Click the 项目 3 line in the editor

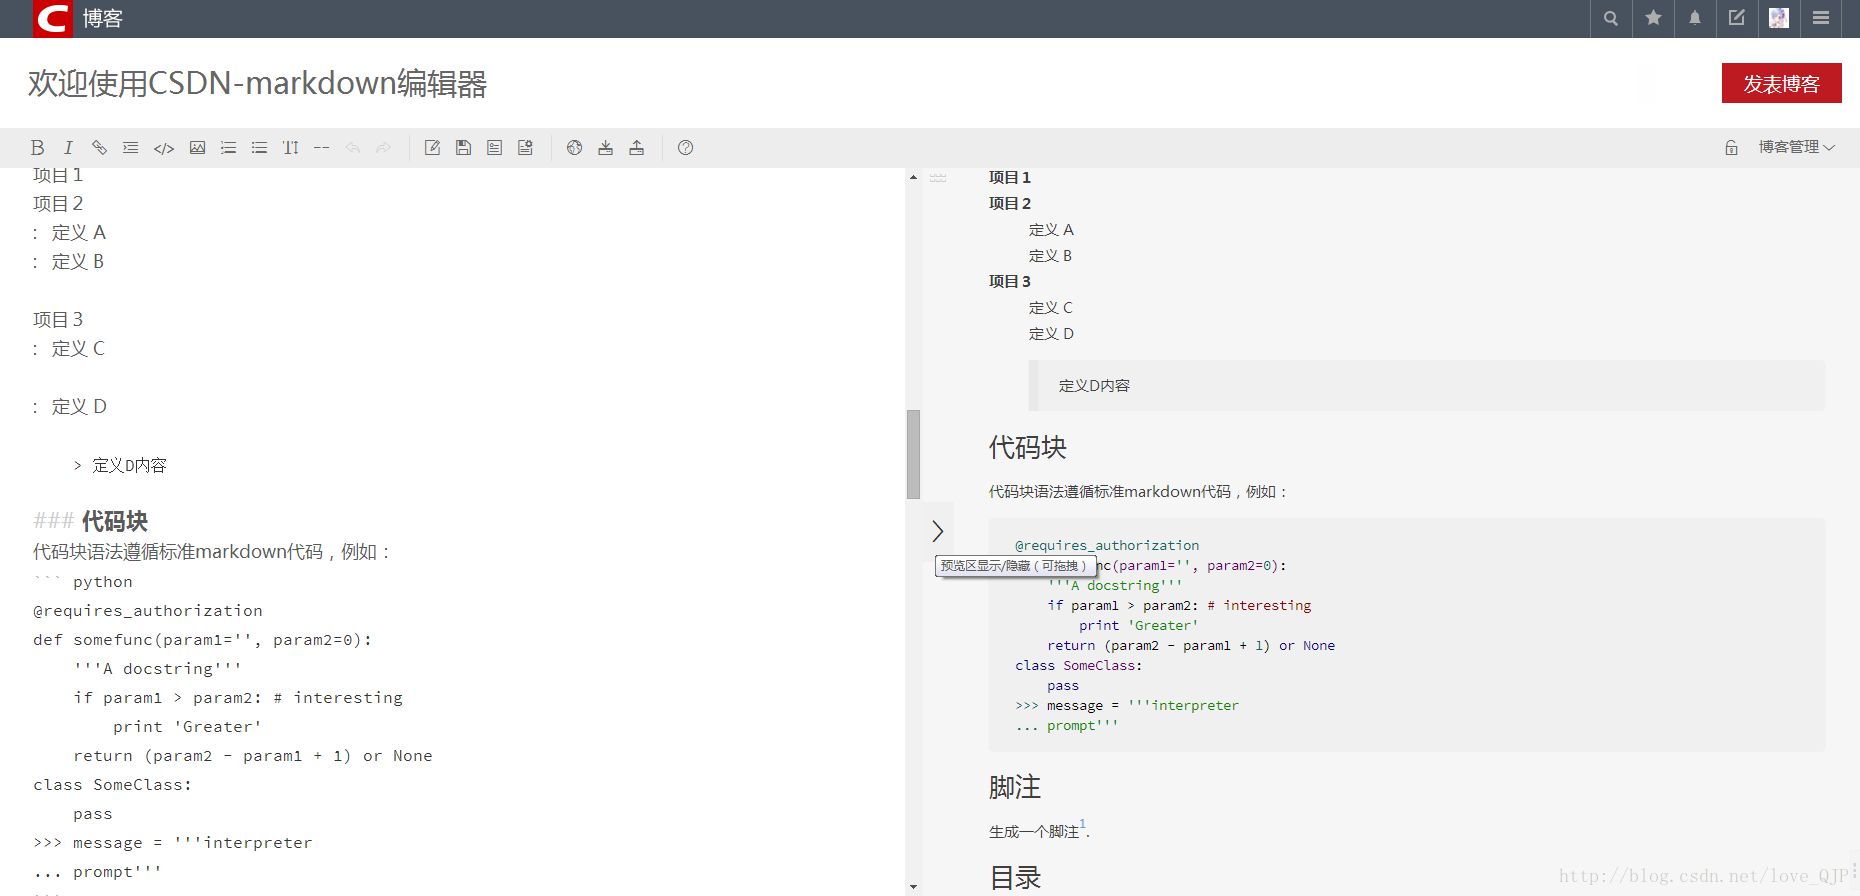tap(58, 320)
